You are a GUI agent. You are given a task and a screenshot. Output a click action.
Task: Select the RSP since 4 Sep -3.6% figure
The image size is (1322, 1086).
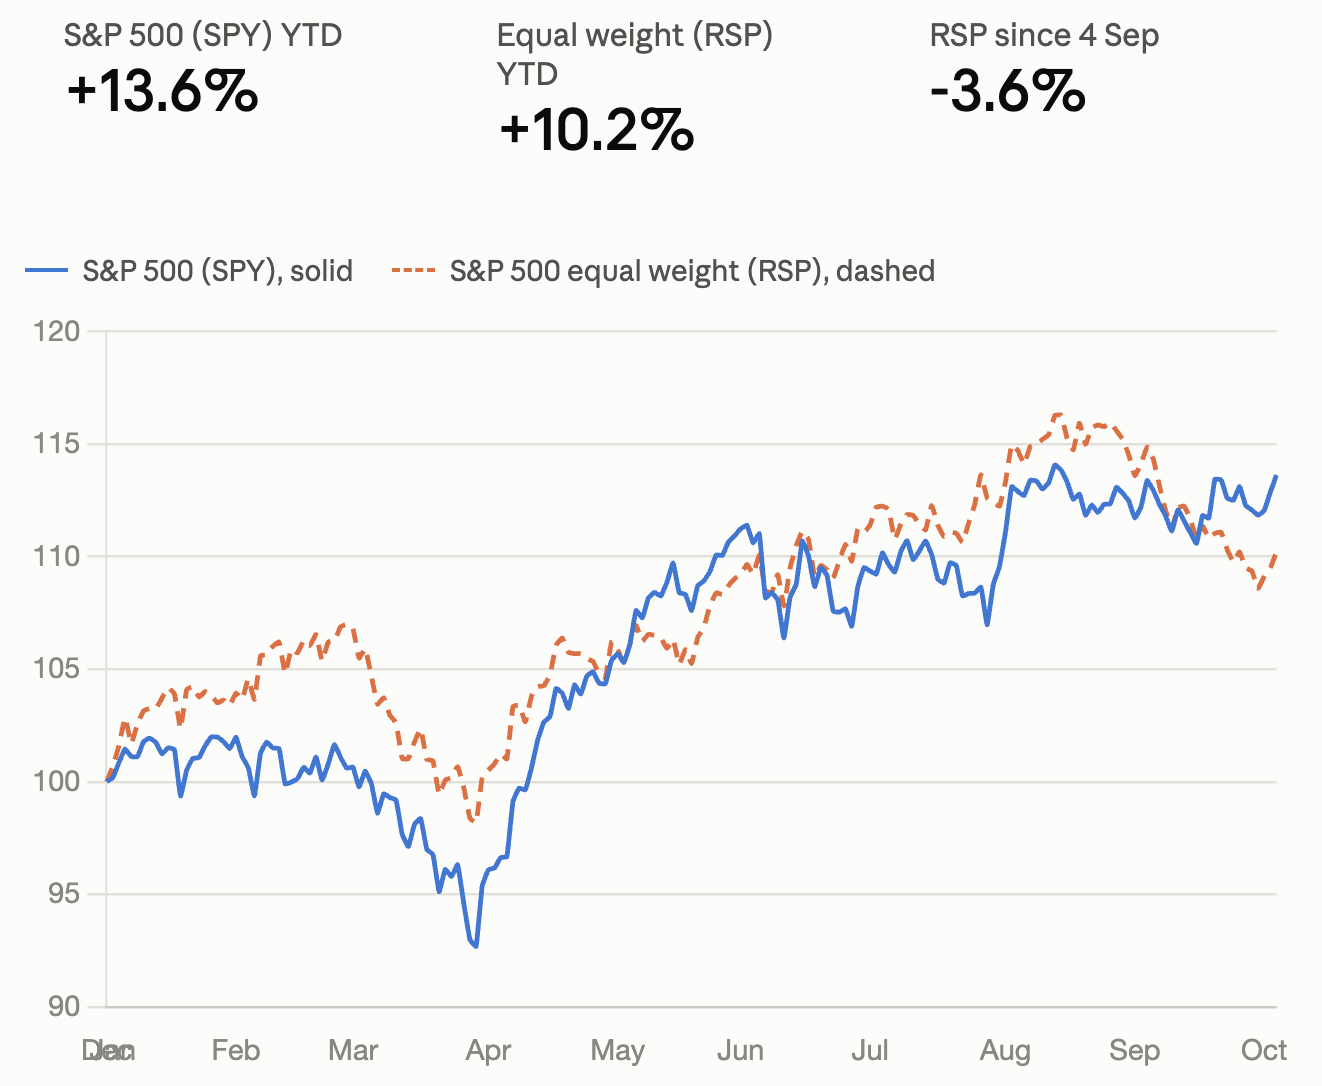1007,91
